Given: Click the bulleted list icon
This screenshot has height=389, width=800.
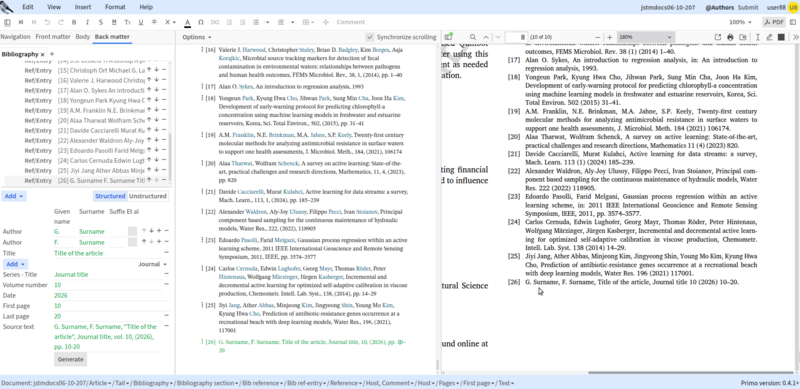Looking at the screenshot, I should click(256, 22).
